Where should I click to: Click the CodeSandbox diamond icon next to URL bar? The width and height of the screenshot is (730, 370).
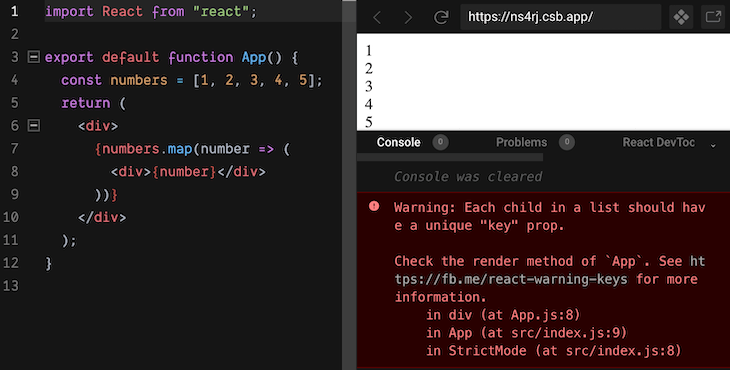681,17
